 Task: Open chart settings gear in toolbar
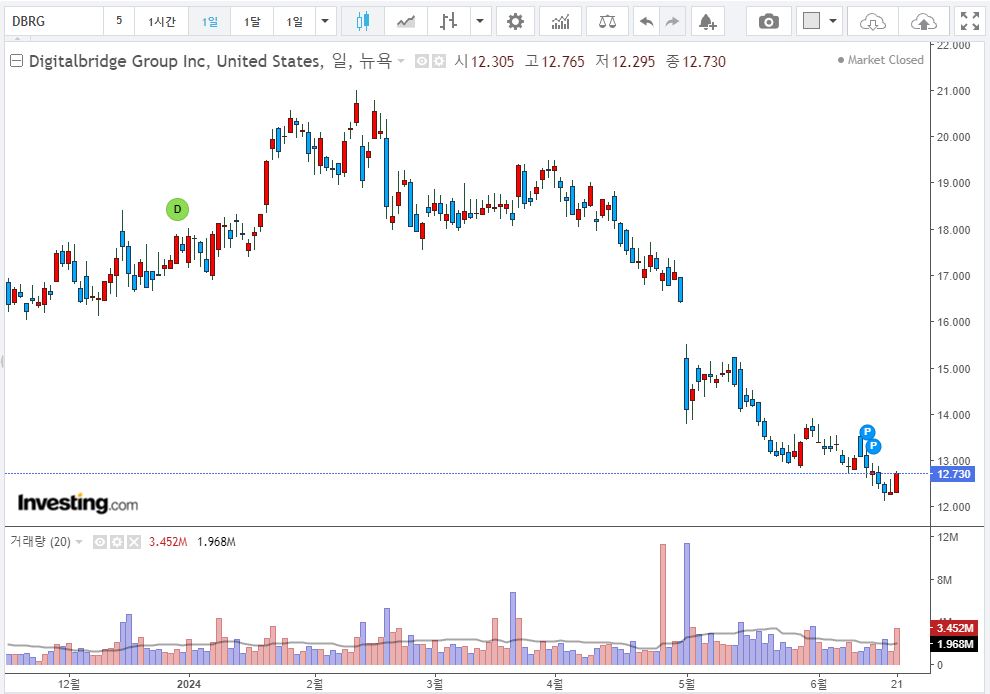pos(515,21)
